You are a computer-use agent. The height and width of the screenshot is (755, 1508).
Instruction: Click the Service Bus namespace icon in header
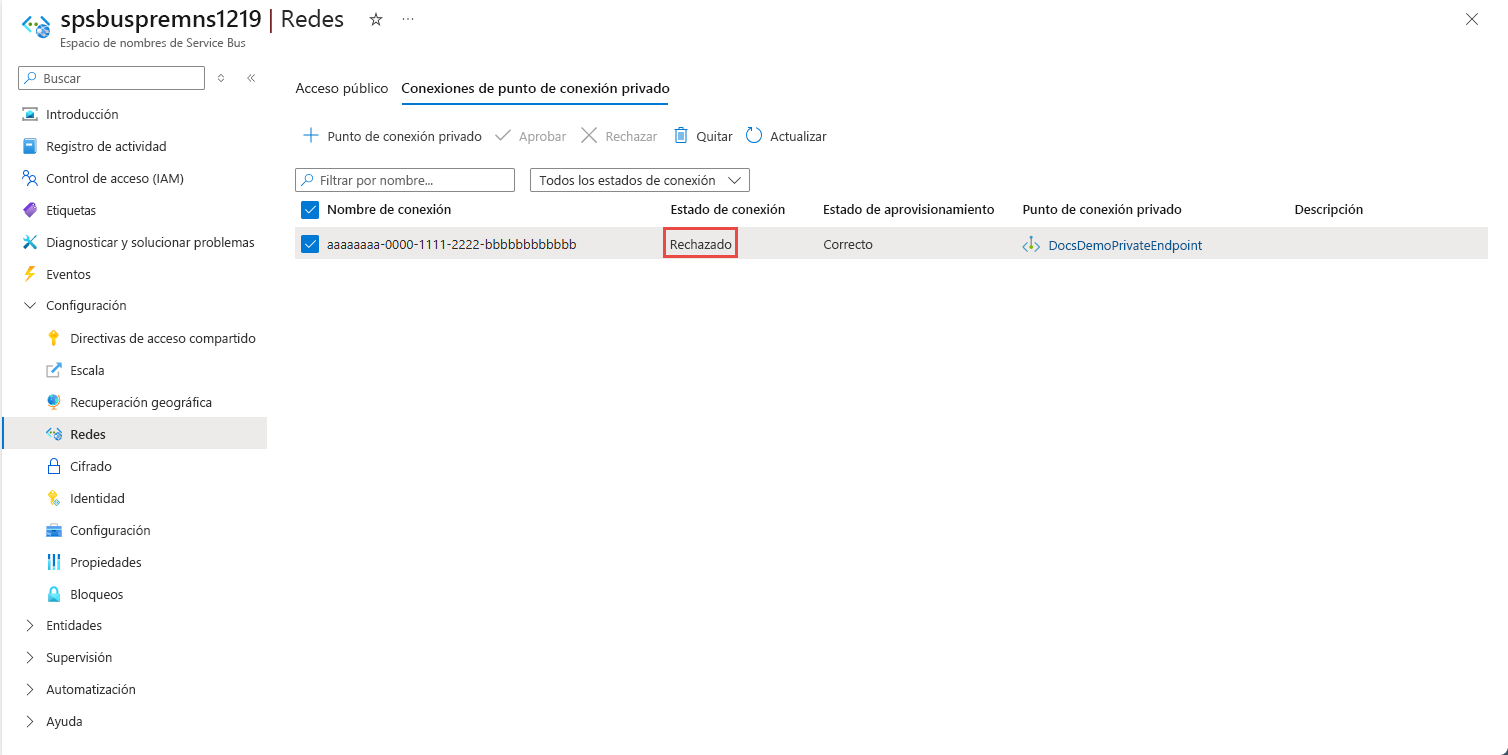pyautogui.click(x=36, y=26)
